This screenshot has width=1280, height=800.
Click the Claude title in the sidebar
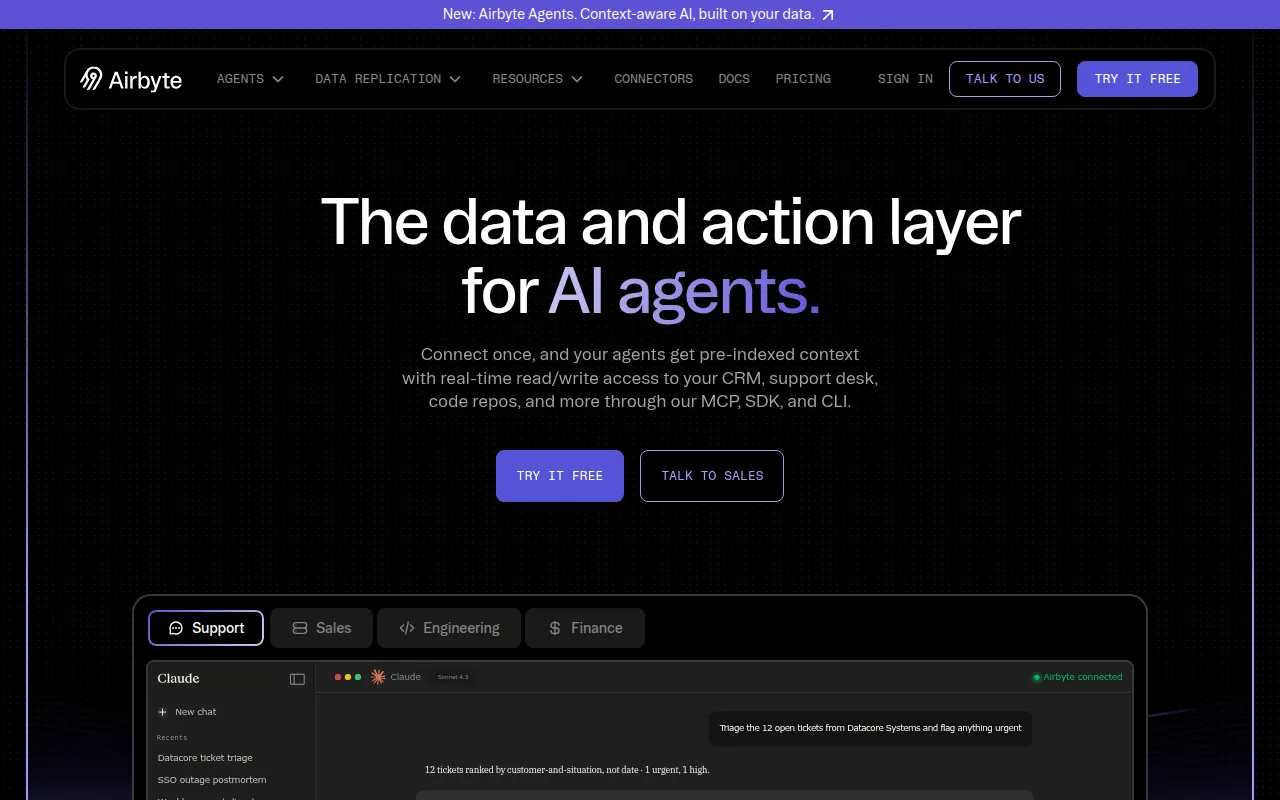coord(178,678)
